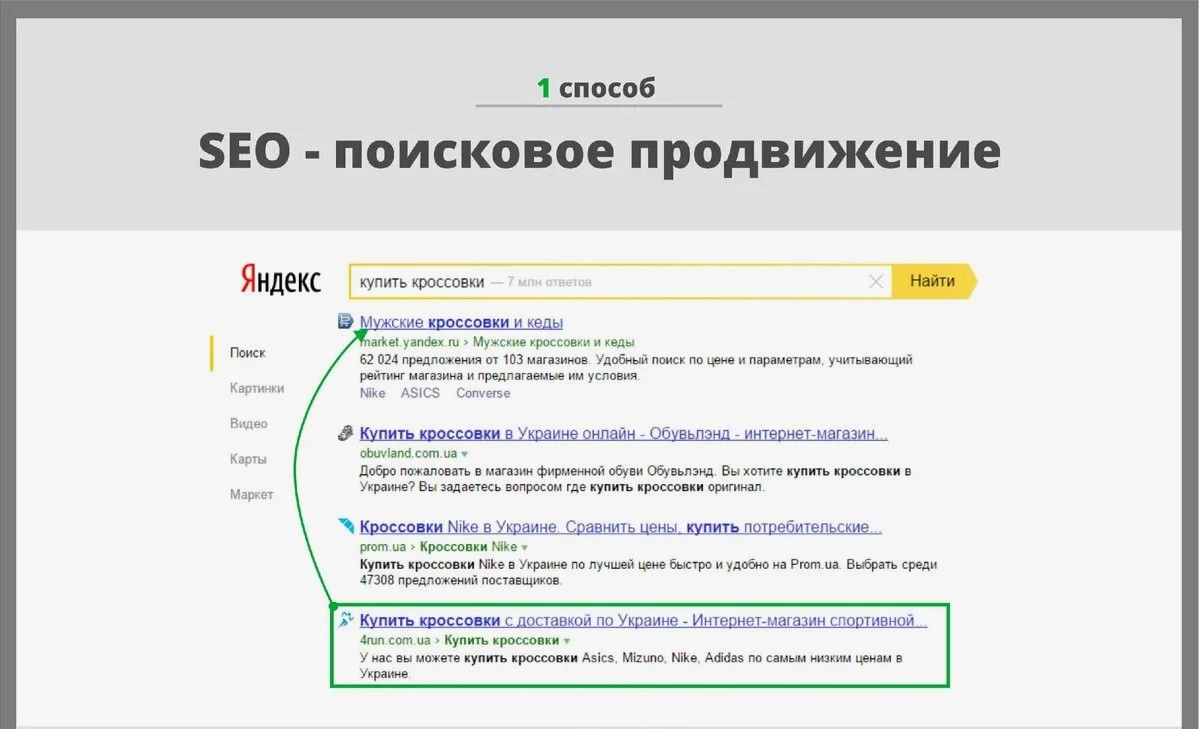Click the Купить кроссовки green breadcrumb of 4run
1199x729 pixels.
(x=502, y=640)
